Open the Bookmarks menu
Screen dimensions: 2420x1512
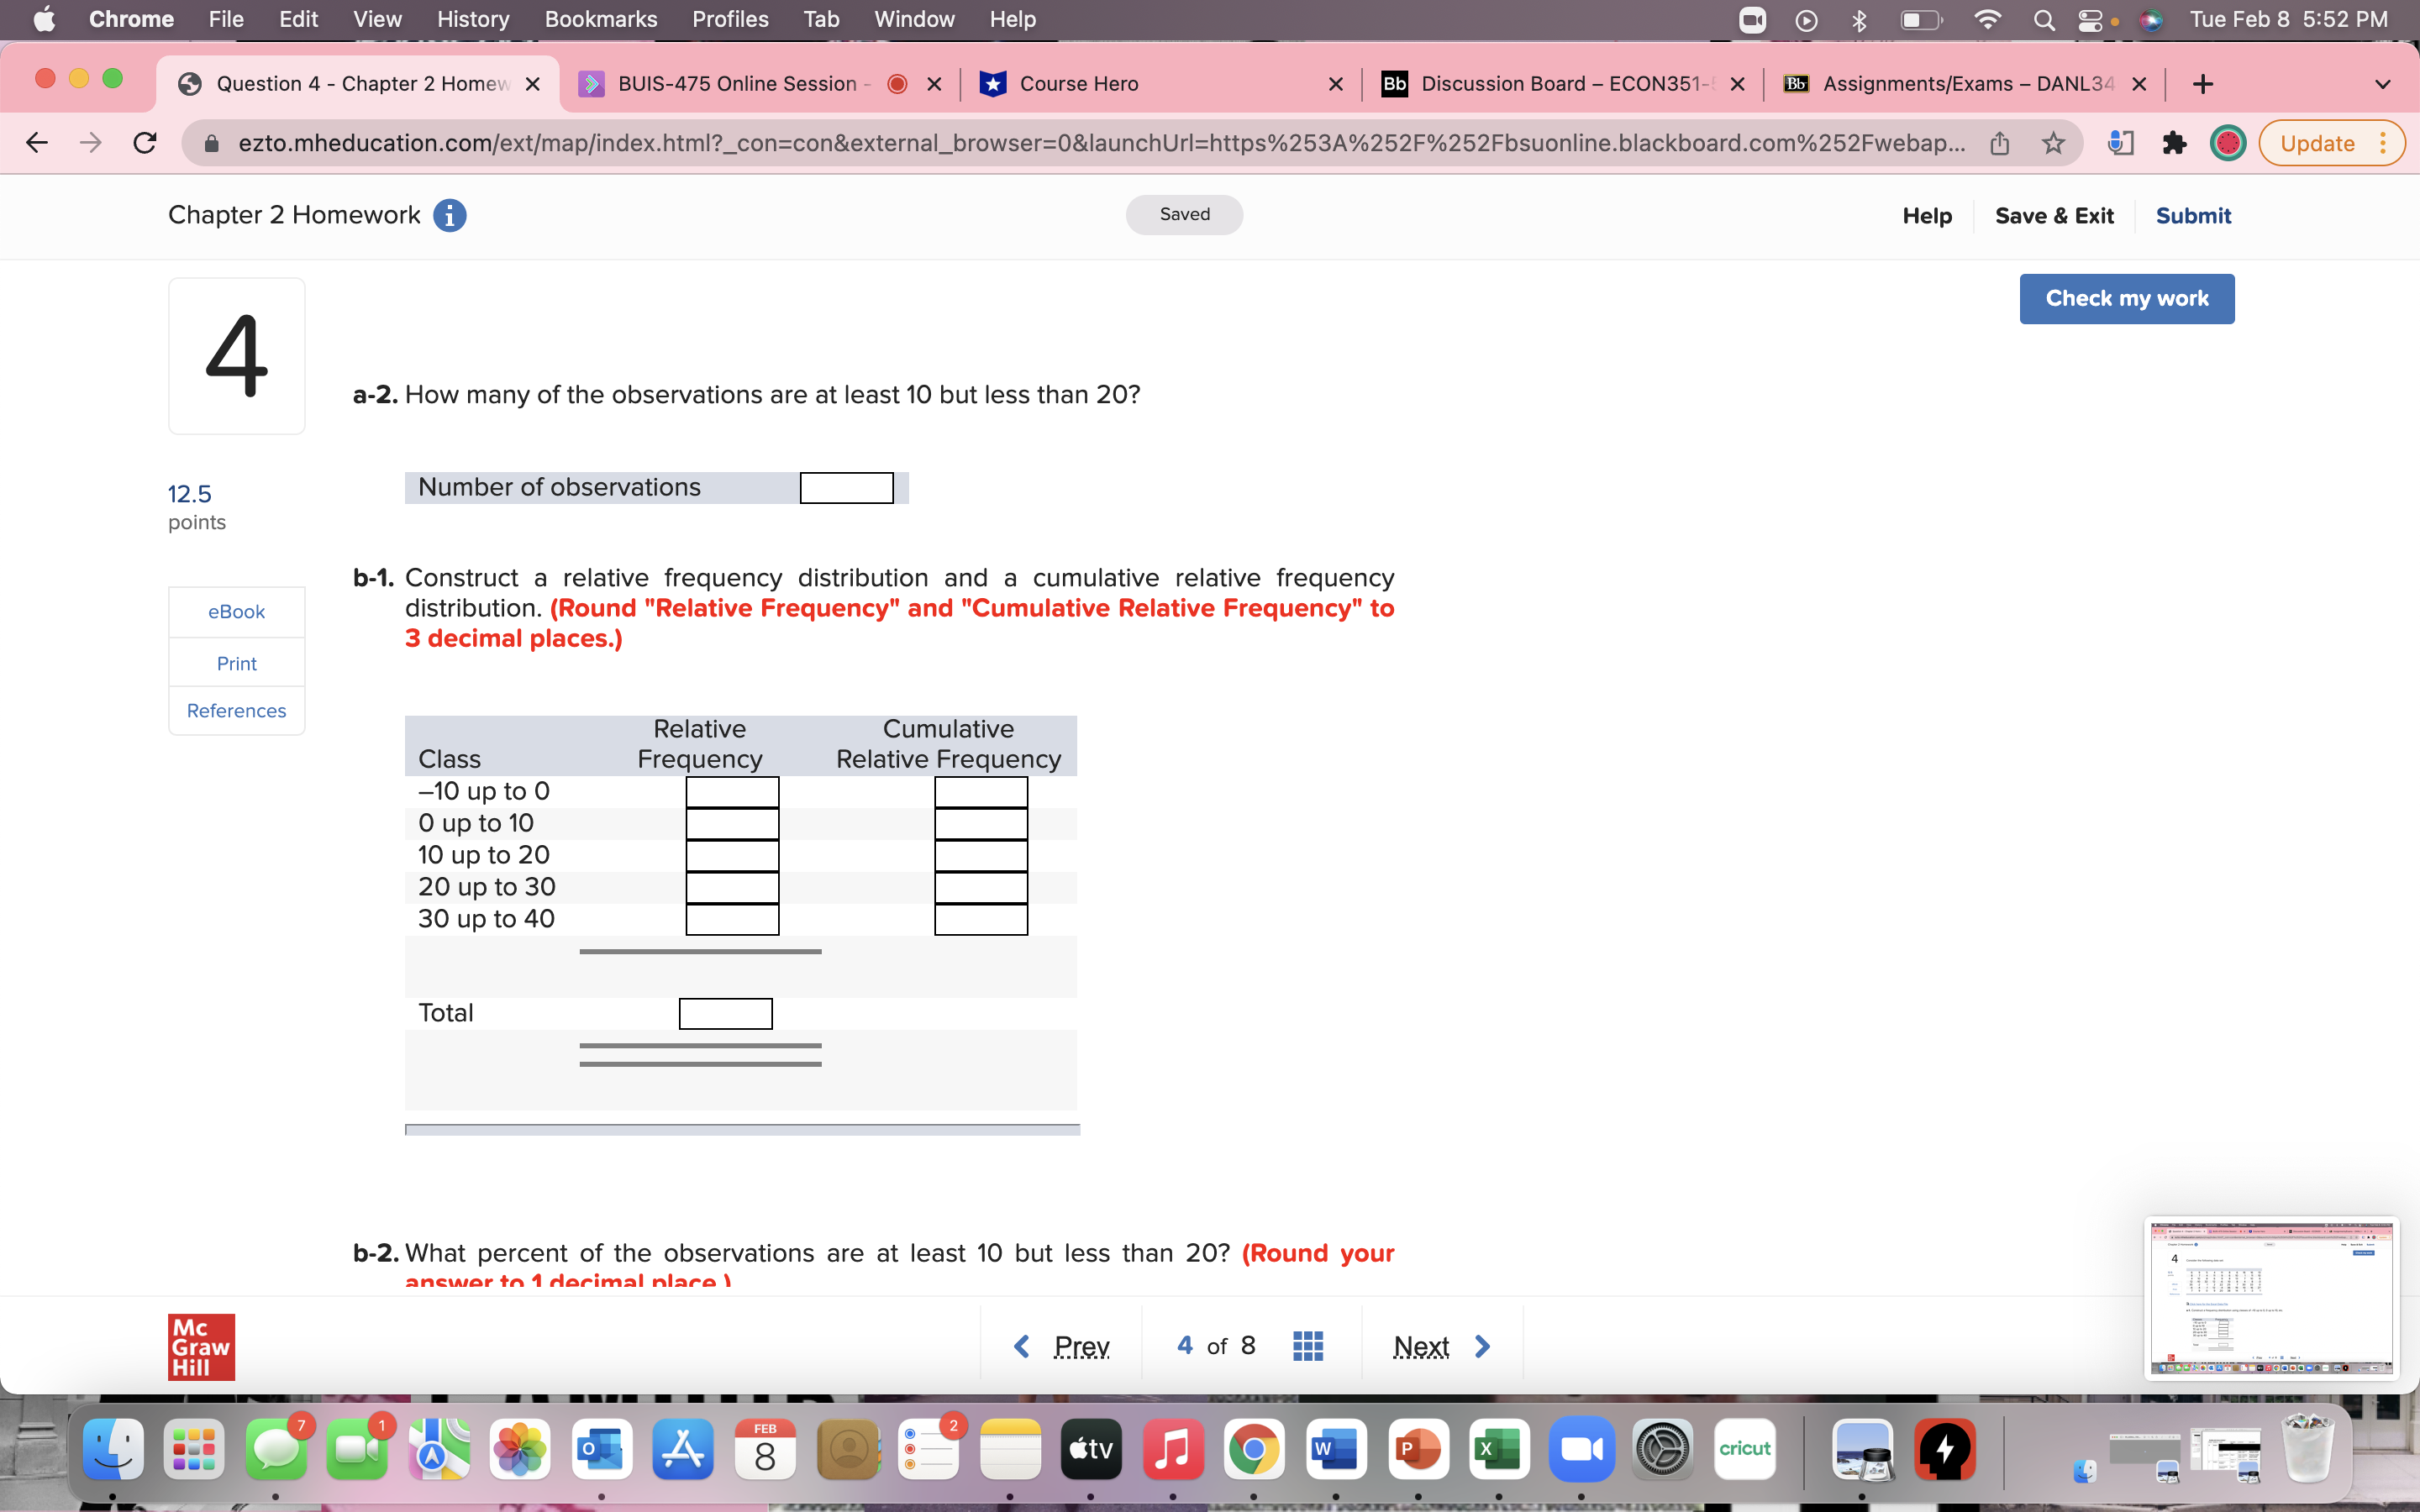pyautogui.click(x=601, y=19)
